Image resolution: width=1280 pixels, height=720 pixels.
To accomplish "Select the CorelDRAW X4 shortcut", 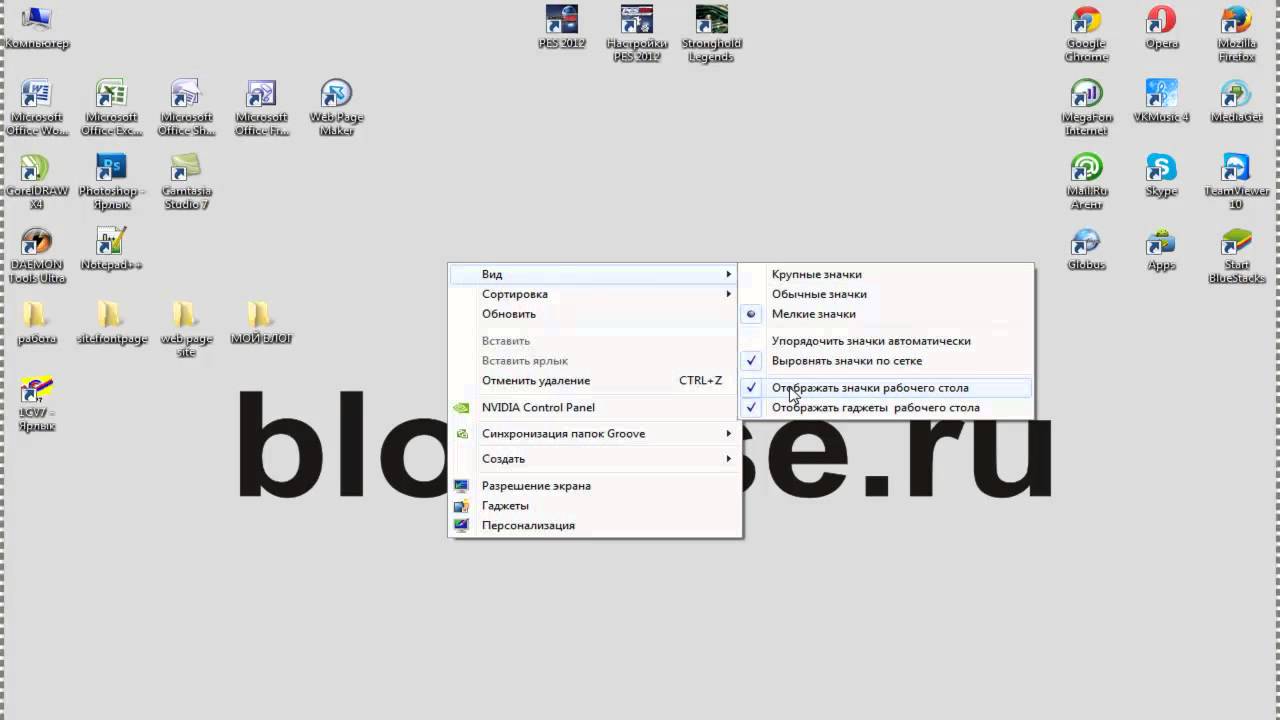I will click(x=37, y=182).
